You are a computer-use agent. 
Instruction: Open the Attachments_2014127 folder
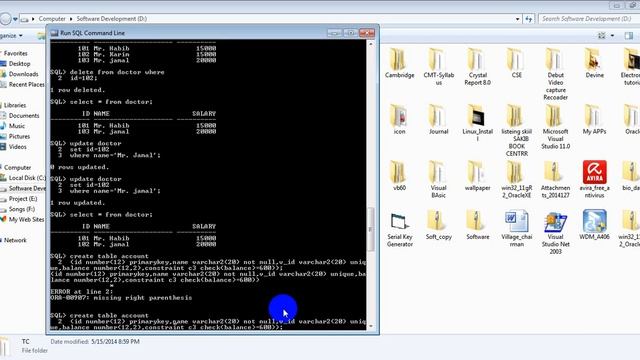tap(556, 179)
